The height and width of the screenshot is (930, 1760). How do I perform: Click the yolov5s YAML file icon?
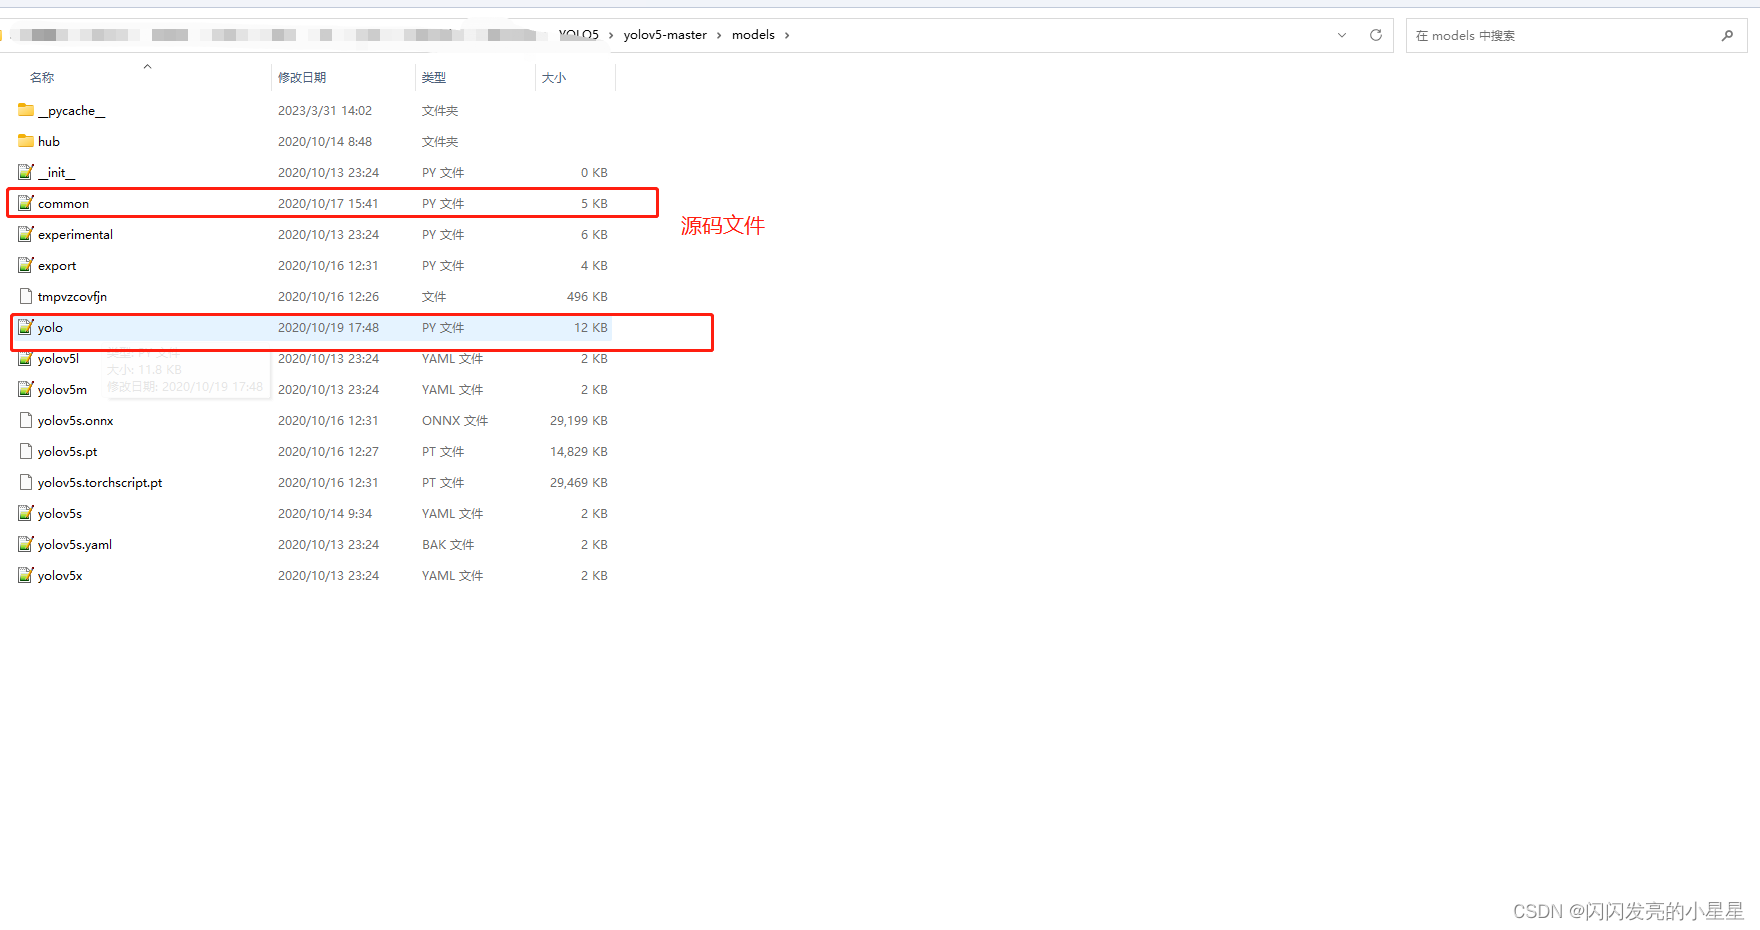click(26, 513)
